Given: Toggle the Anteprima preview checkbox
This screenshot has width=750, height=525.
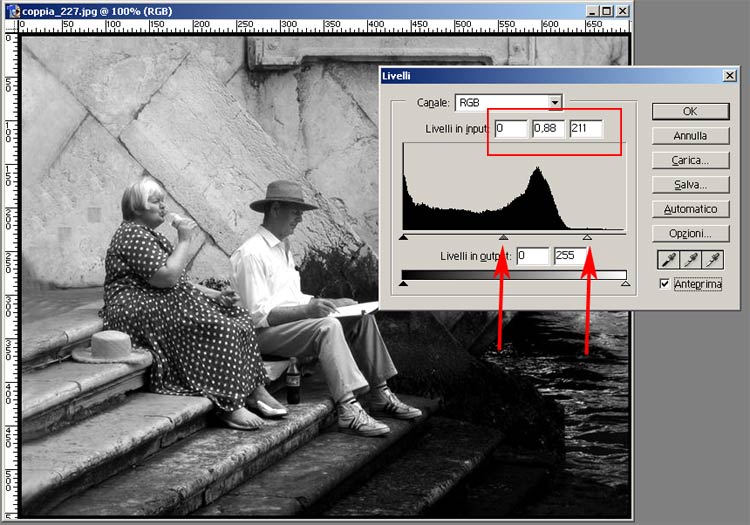Looking at the screenshot, I should tap(665, 285).
